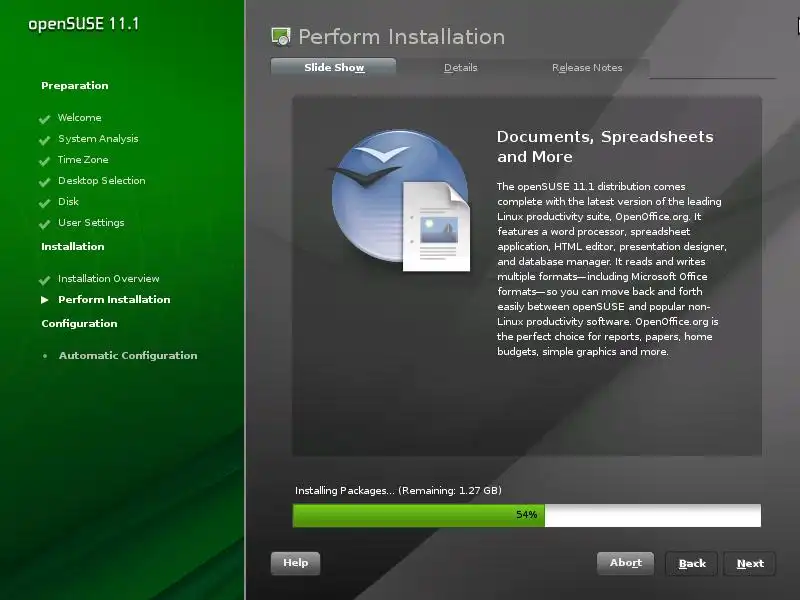Click the OpenOffice.org slide description paragraph
Image resolution: width=800 pixels, height=600 pixels.
[x=612, y=269]
